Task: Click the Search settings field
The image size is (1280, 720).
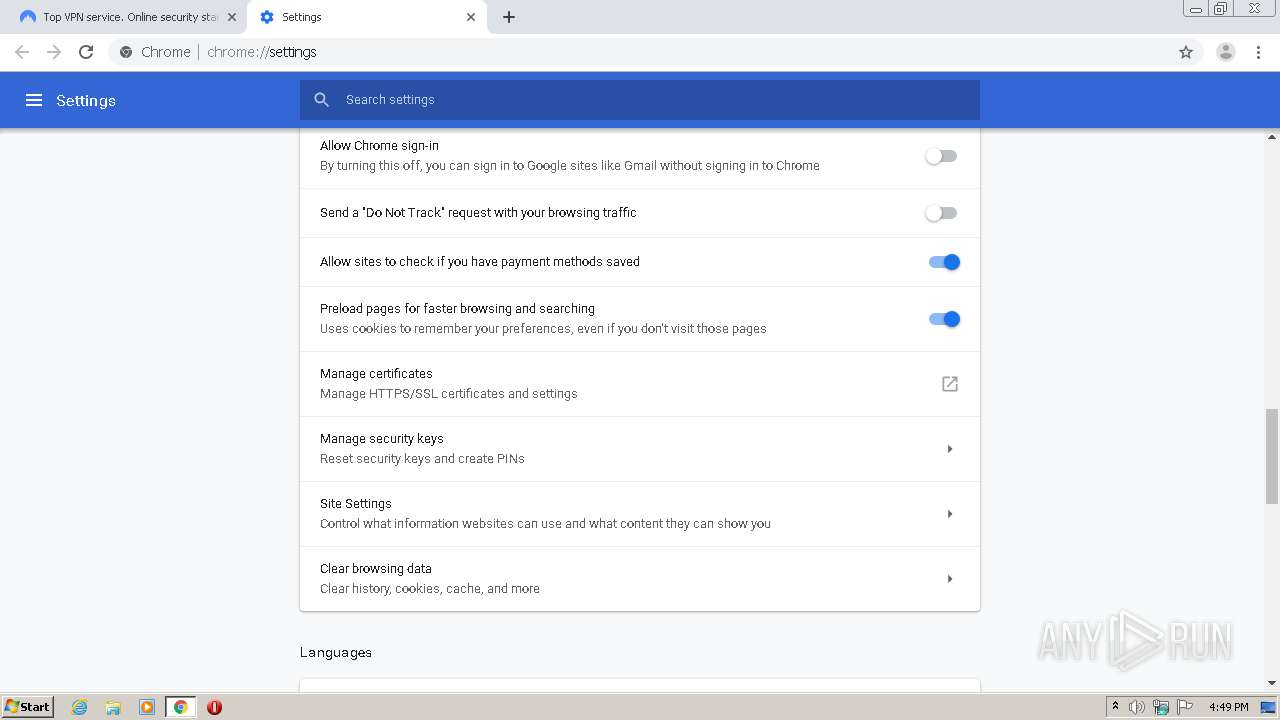Action: pyautogui.click(x=640, y=100)
